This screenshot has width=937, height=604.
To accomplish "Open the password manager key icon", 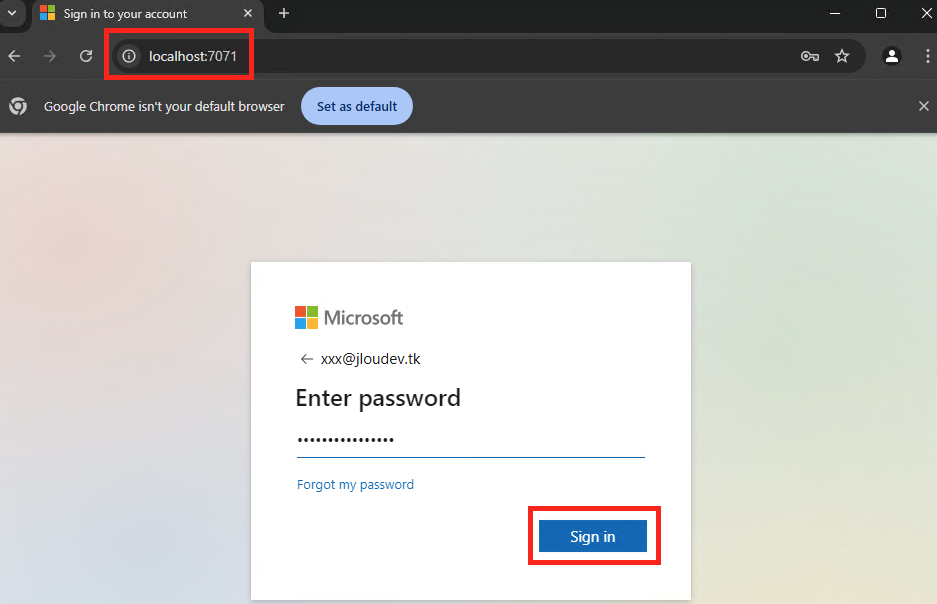I will [810, 56].
